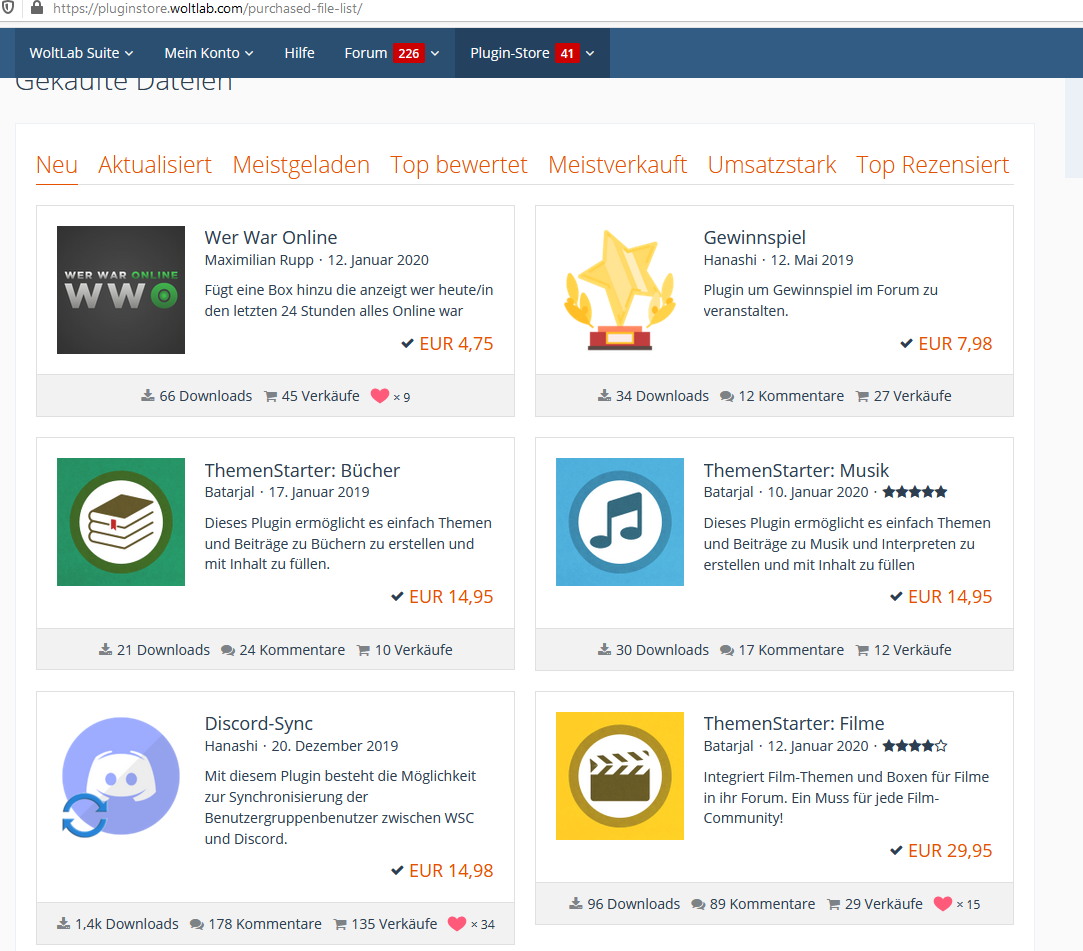1083x951 pixels.
Task: Click the heart icon on Wer War Online
Action: (379, 396)
